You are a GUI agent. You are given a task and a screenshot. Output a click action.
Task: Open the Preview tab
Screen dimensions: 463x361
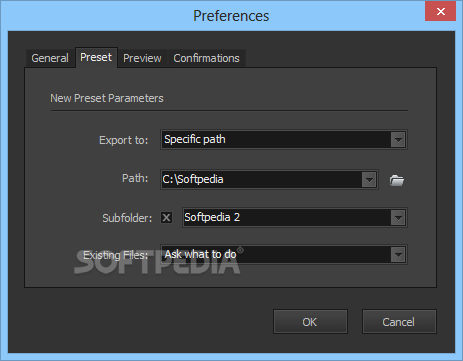point(142,58)
